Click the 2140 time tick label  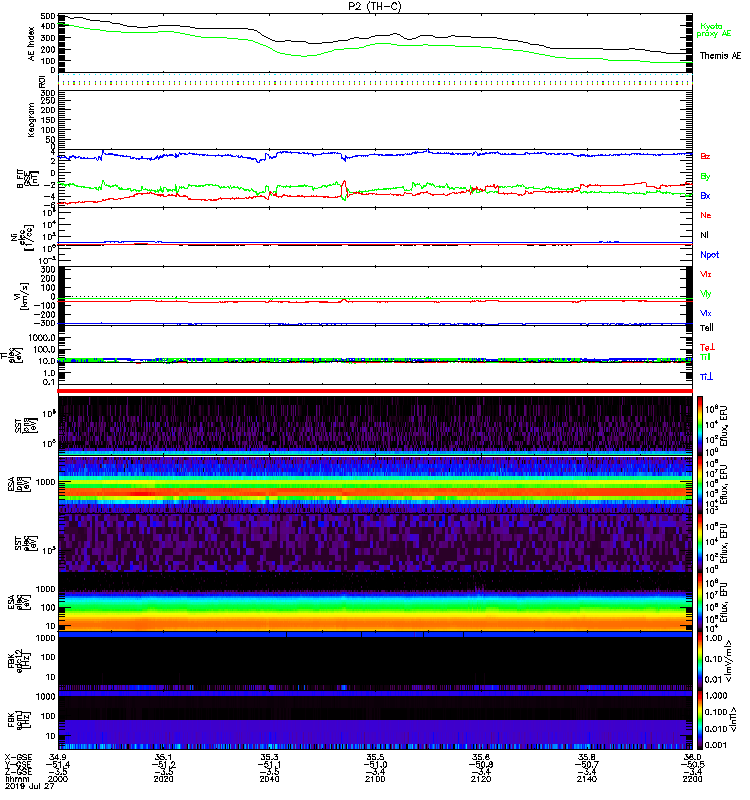[587, 779]
